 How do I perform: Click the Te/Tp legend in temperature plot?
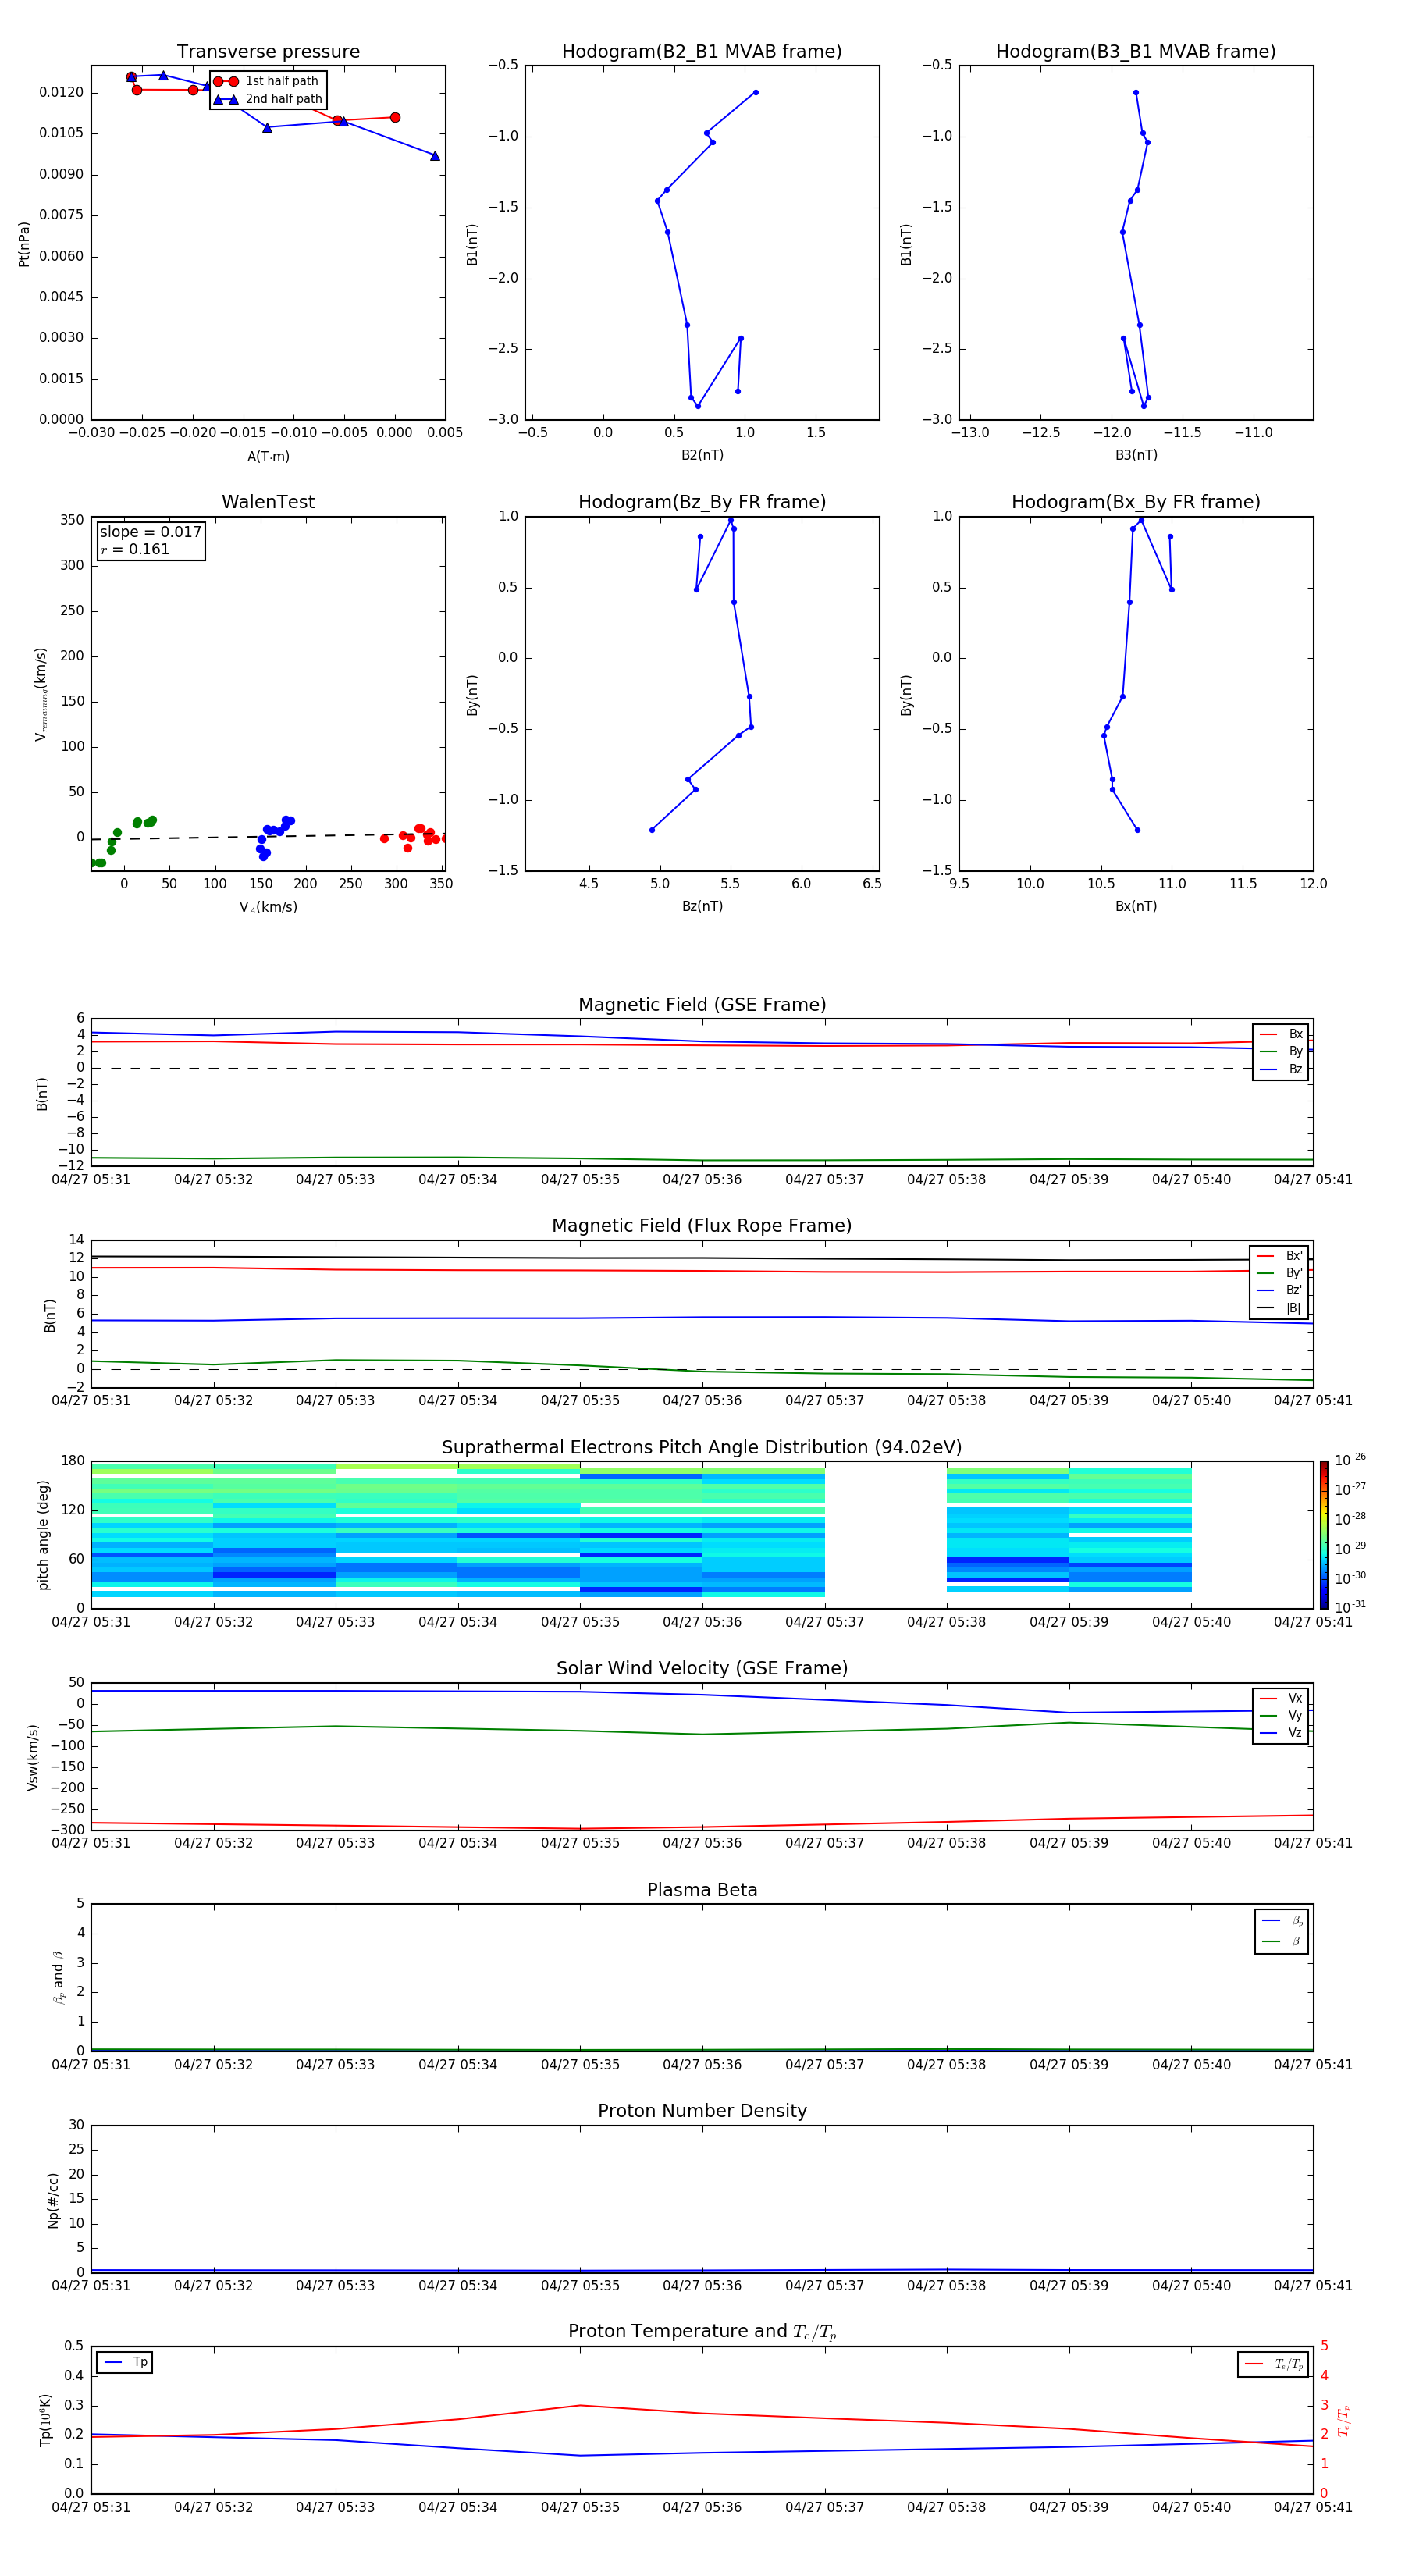pyautogui.click(x=1273, y=2364)
